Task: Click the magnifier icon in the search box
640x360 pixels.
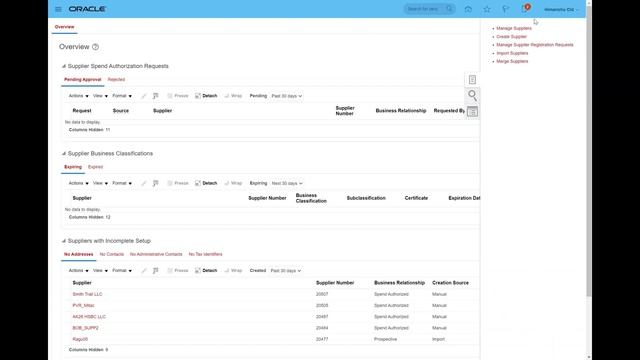Action: click(x=449, y=9)
